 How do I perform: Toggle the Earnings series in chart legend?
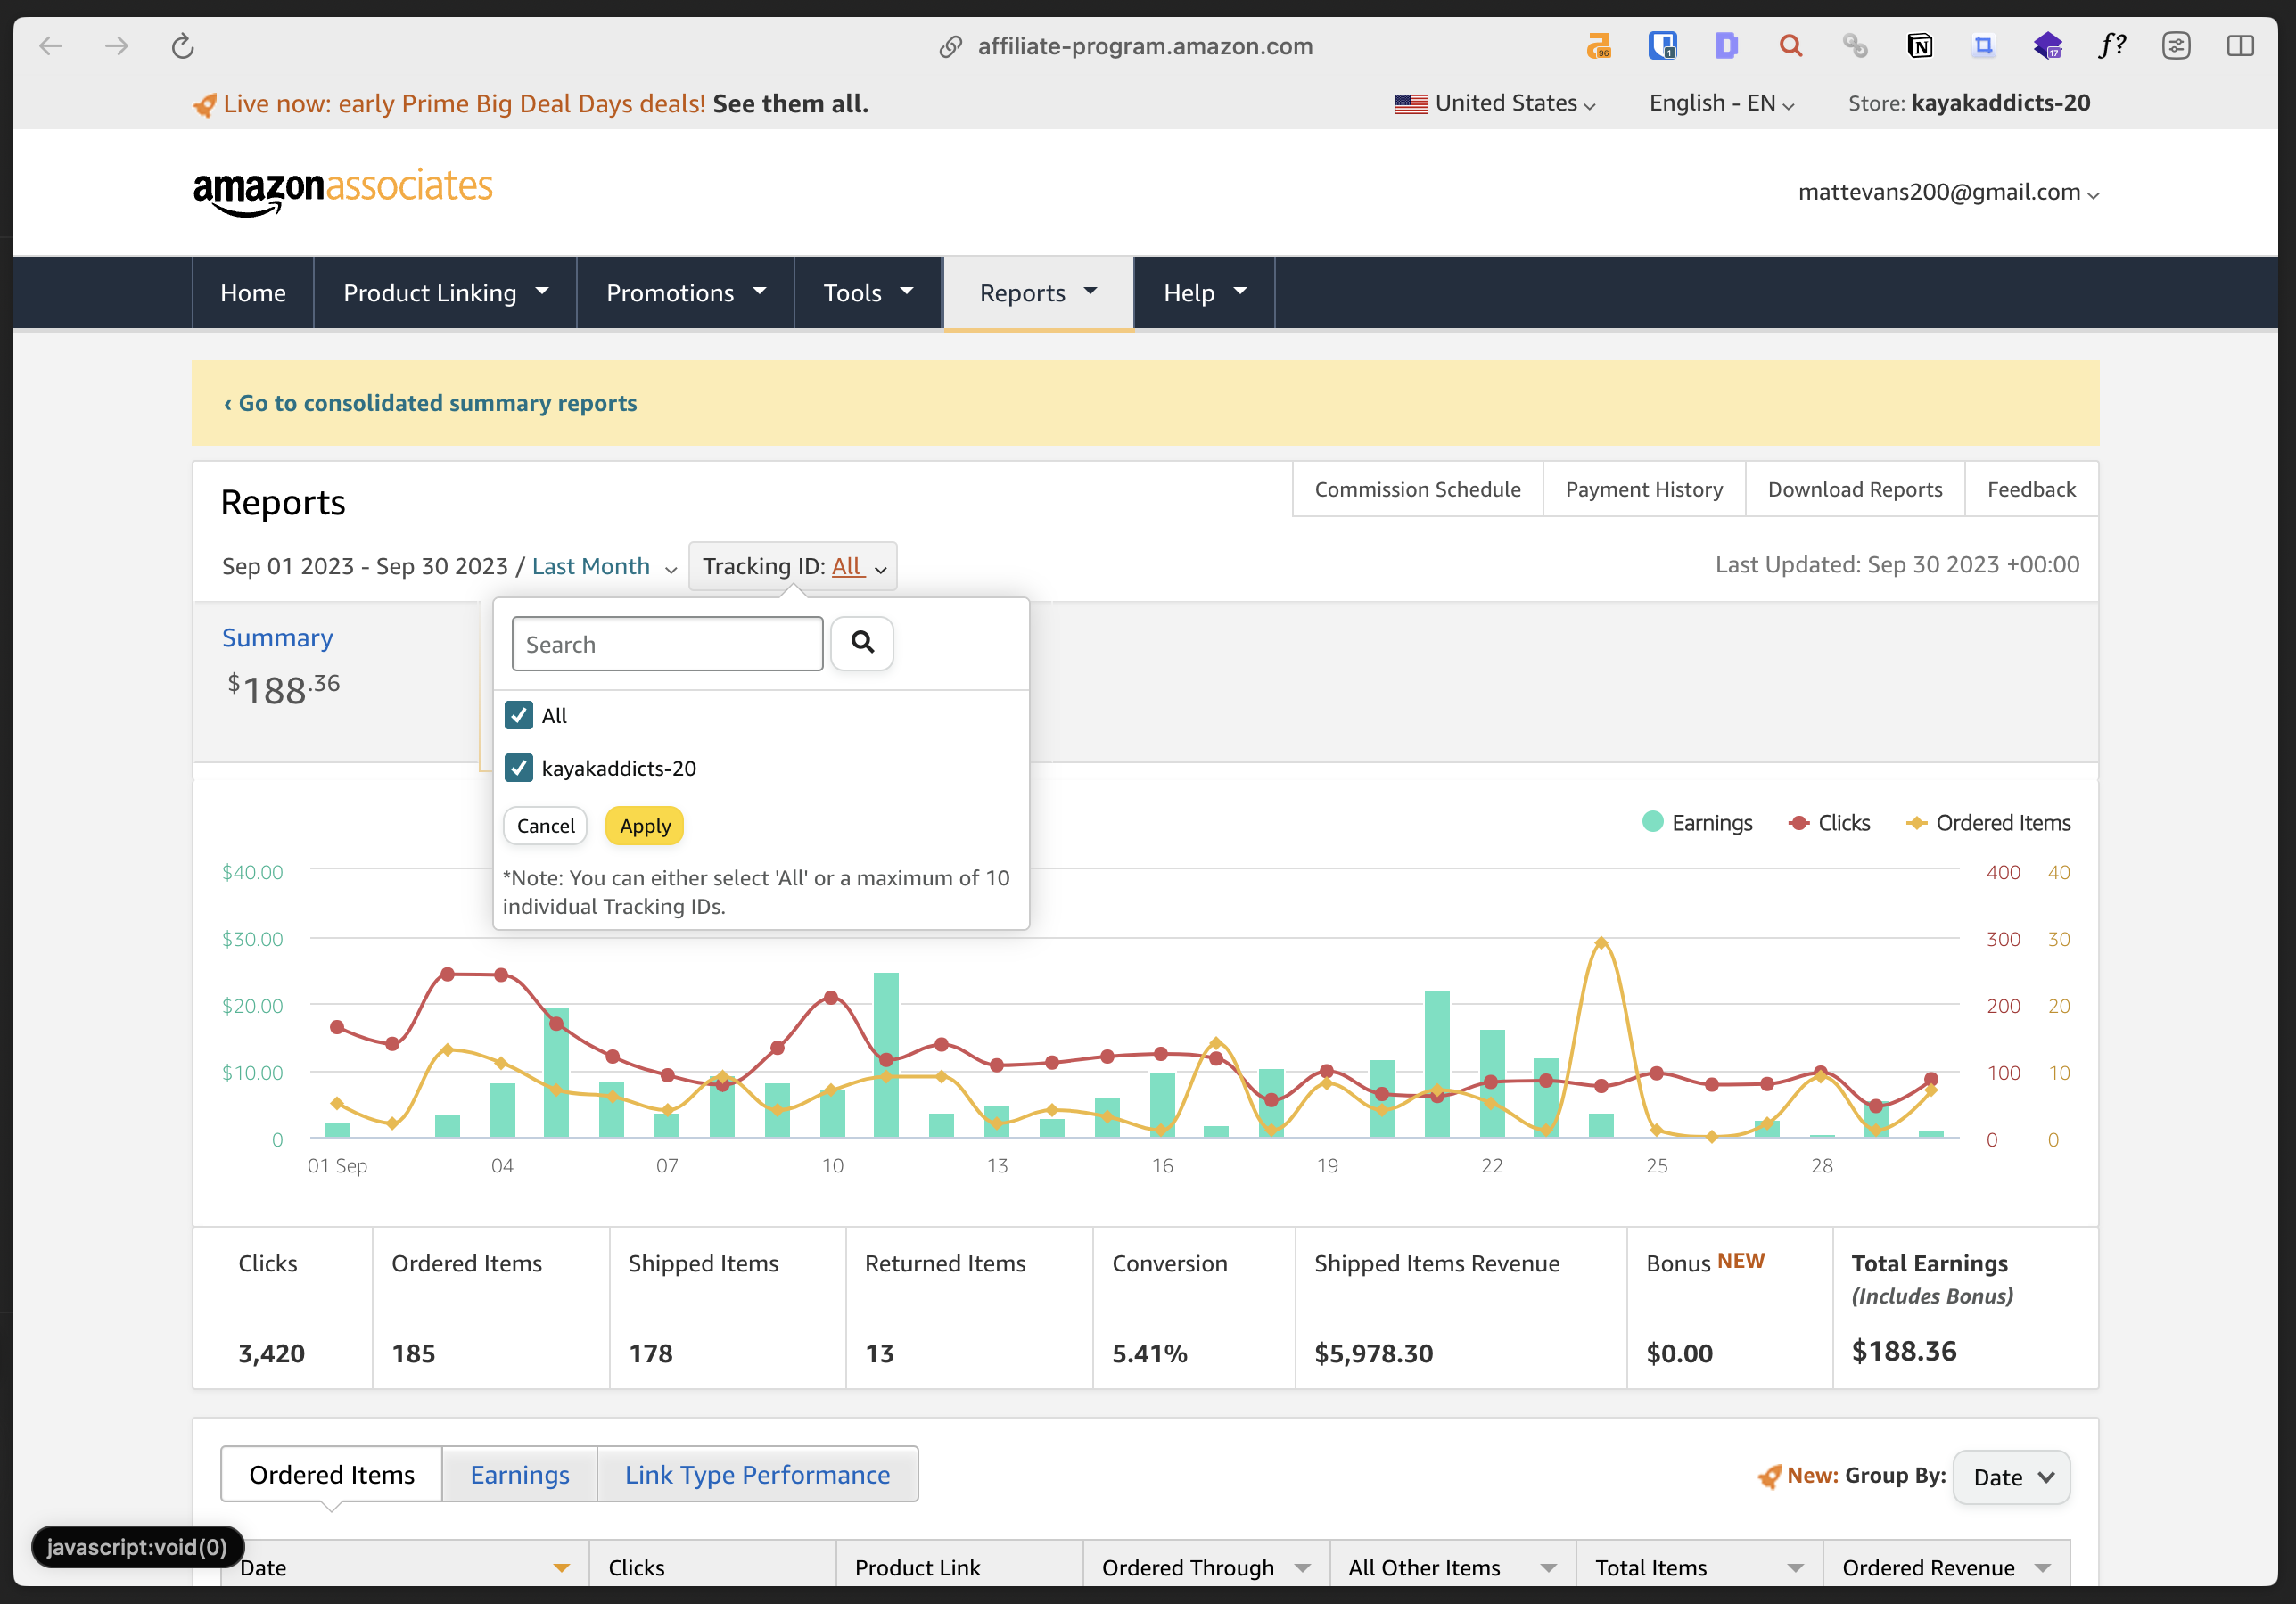pos(1697,823)
